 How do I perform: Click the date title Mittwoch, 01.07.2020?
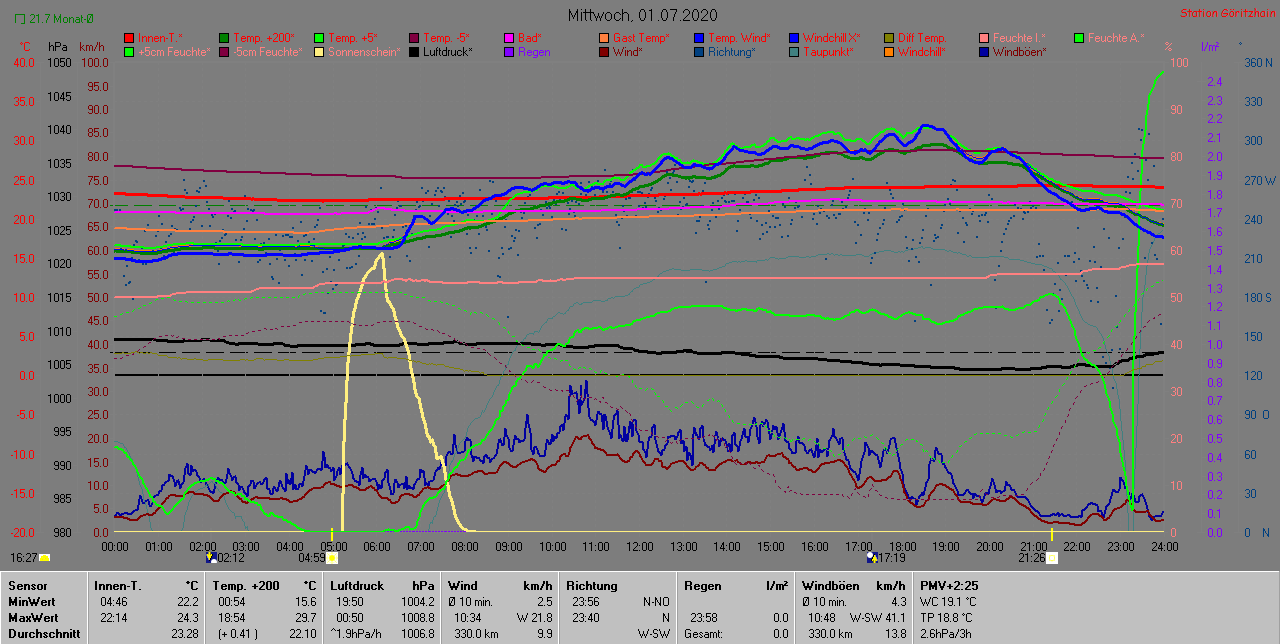(x=642, y=15)
